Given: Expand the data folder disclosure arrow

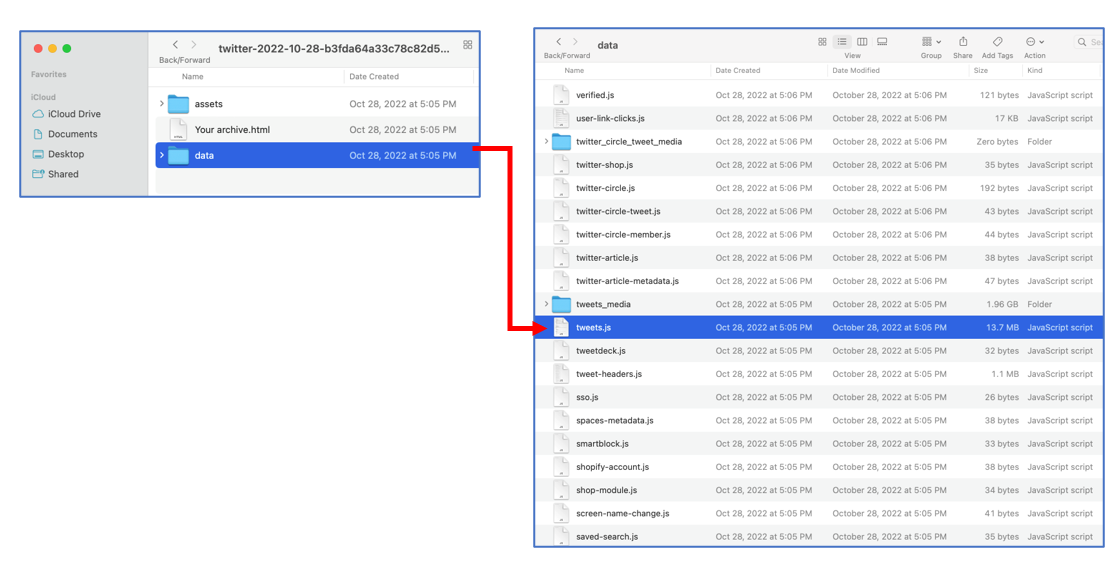Looking at the screenshot, I should (162, 155).
